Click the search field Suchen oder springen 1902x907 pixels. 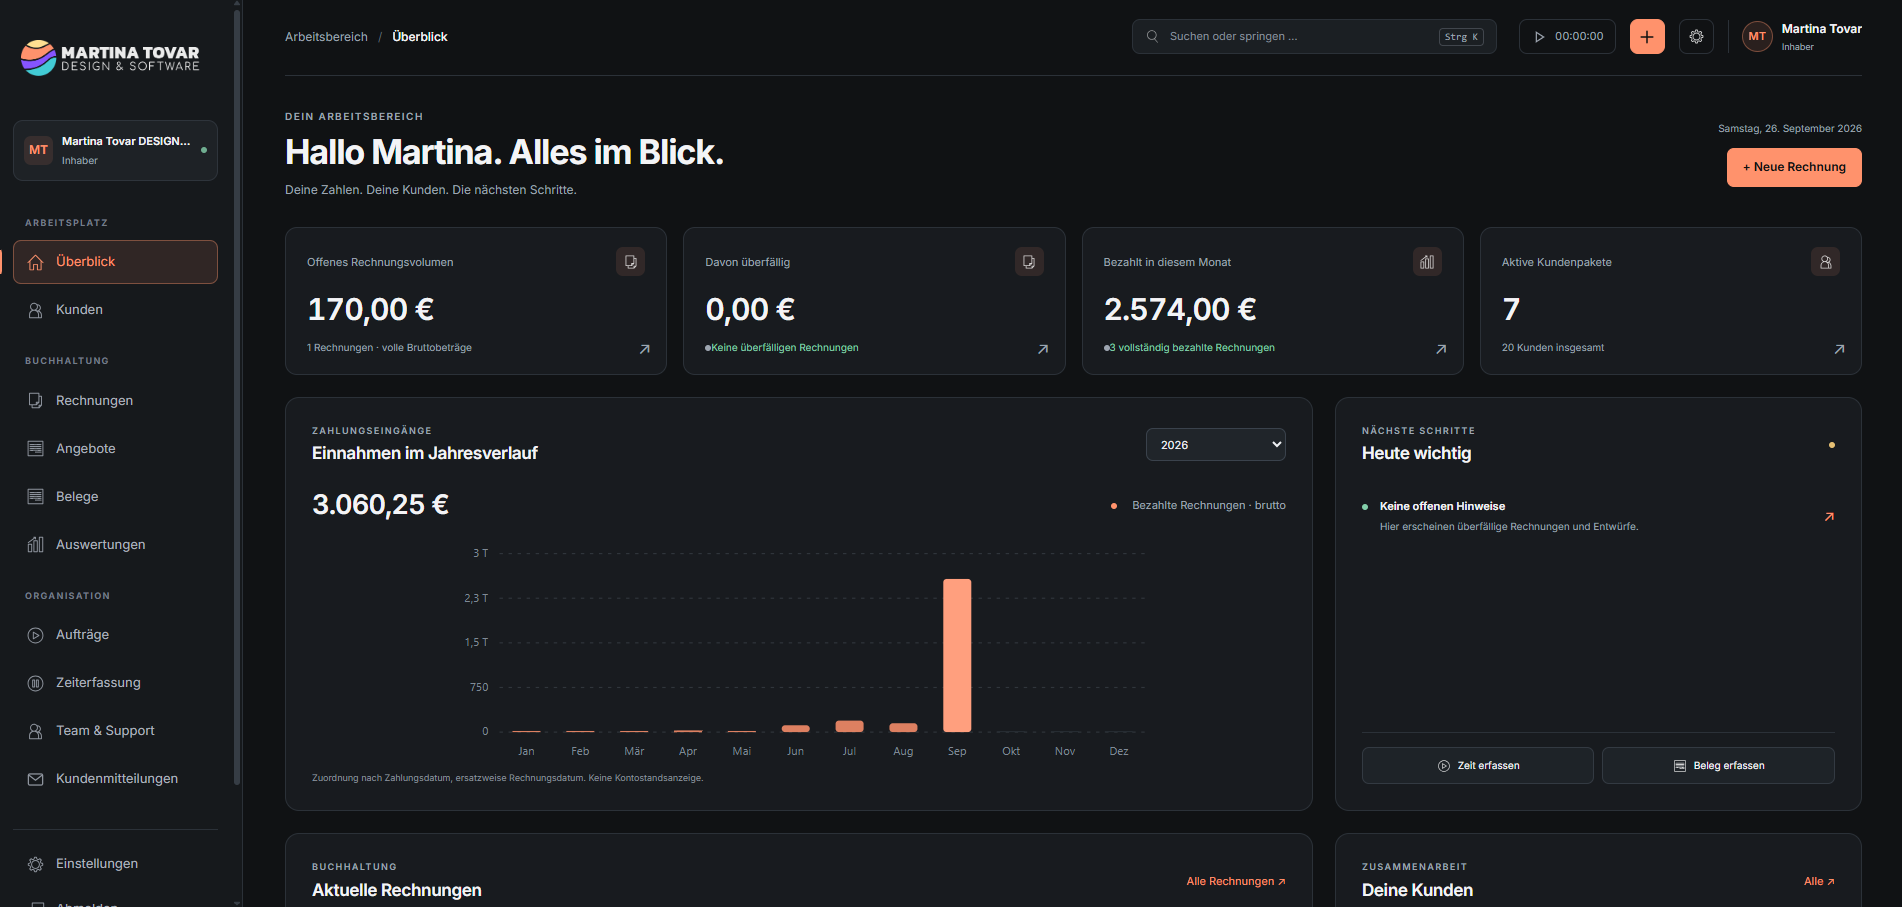click(1314, 37)
